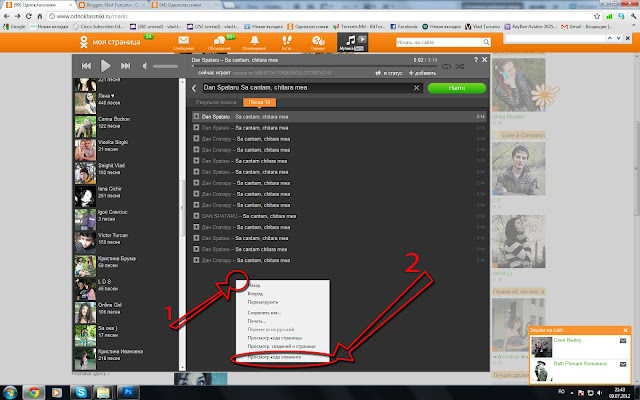Play the previous track in the music player
The width and height of the screenshot is (640, 400).
click(86, 66)
